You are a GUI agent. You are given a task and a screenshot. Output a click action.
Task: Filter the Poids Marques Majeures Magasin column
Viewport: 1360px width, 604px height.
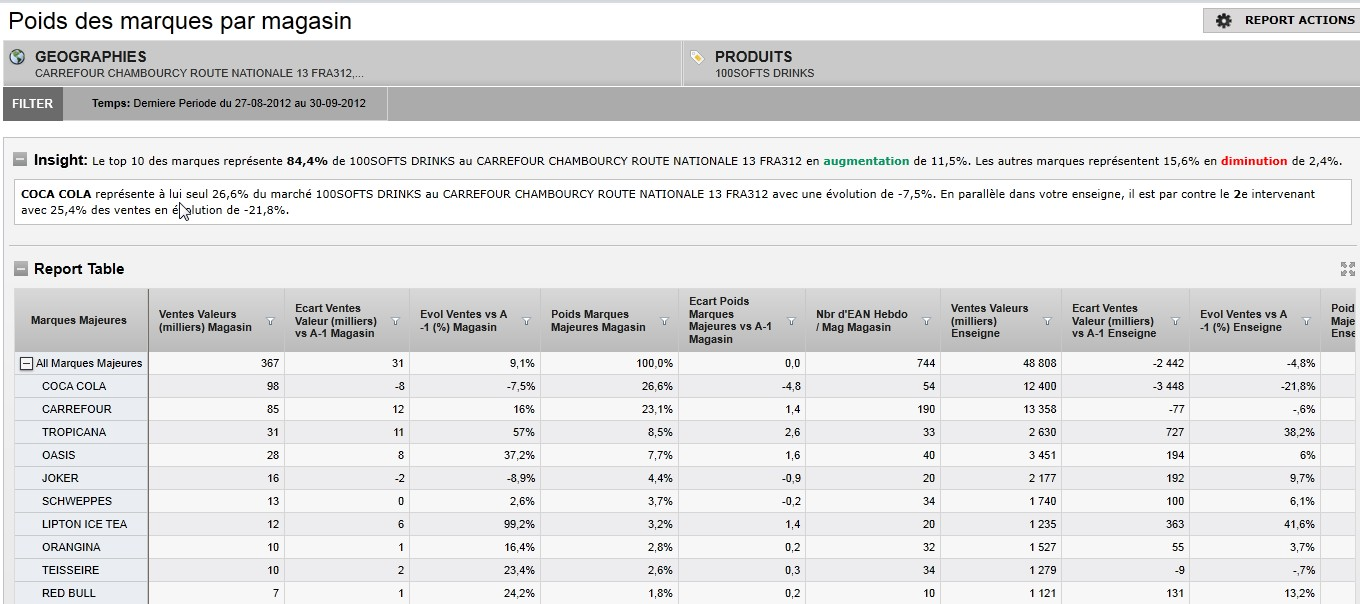pos(666,321)
